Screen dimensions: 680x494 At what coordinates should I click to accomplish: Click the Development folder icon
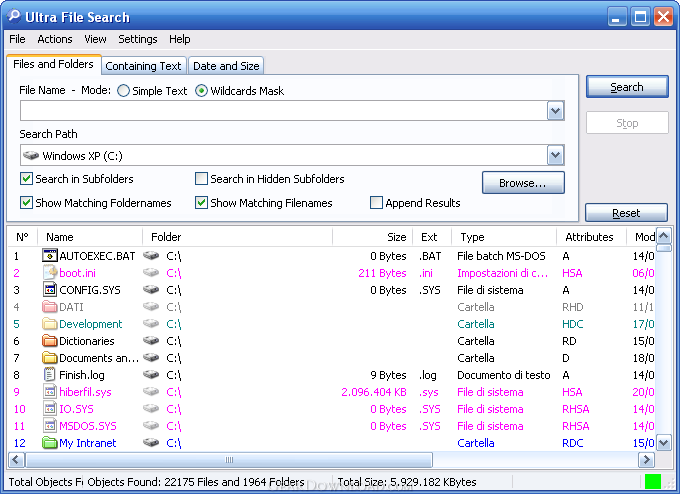pos(49,324)
